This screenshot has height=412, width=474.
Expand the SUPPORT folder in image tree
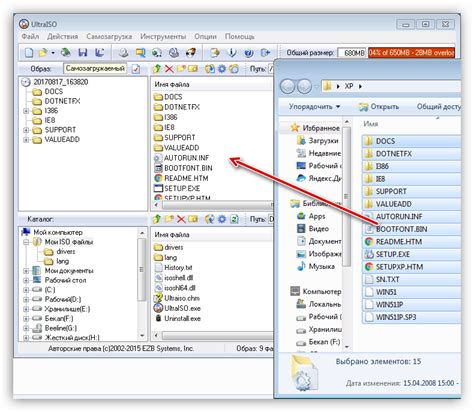26,130
